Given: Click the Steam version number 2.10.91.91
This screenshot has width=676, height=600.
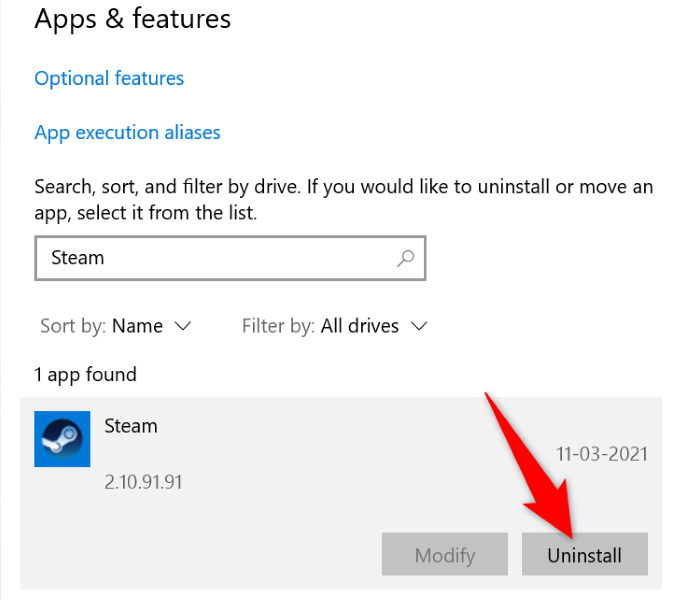Looking at the screenshot, I should 143,482.
